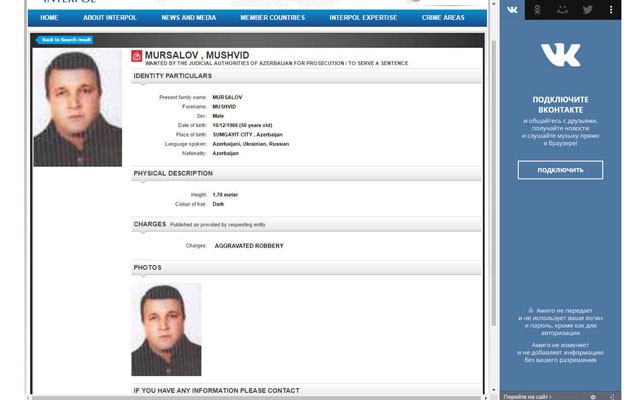637x400 pixels.
Task: Click the page scrollbar up arrow
Action: [494, 4]
